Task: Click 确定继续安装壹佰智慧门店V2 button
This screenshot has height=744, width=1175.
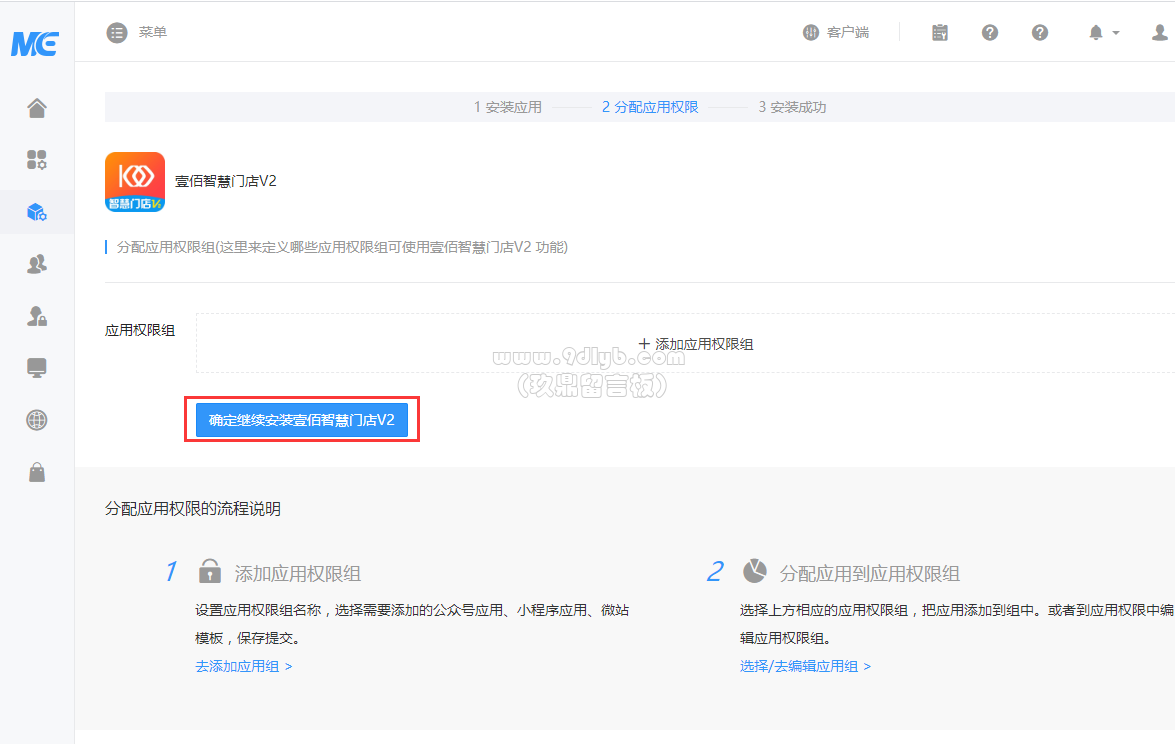Action: (302, 420)
